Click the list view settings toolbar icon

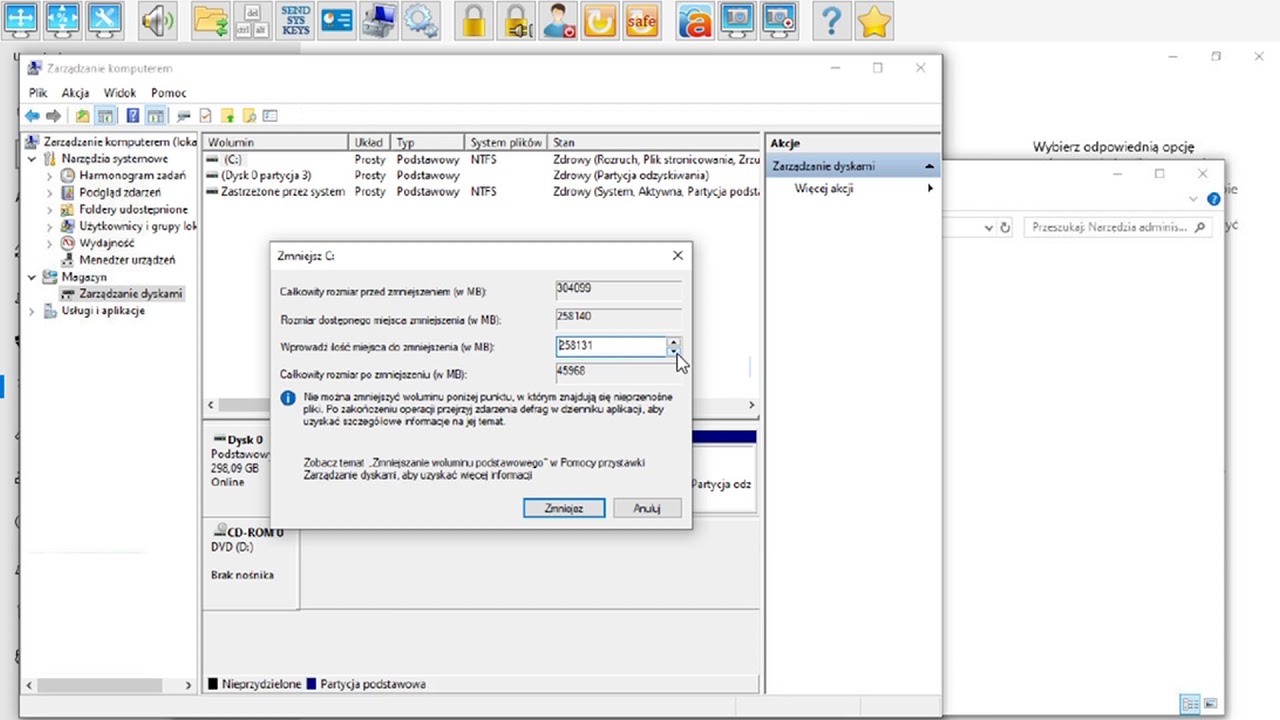tap(270, 116)
